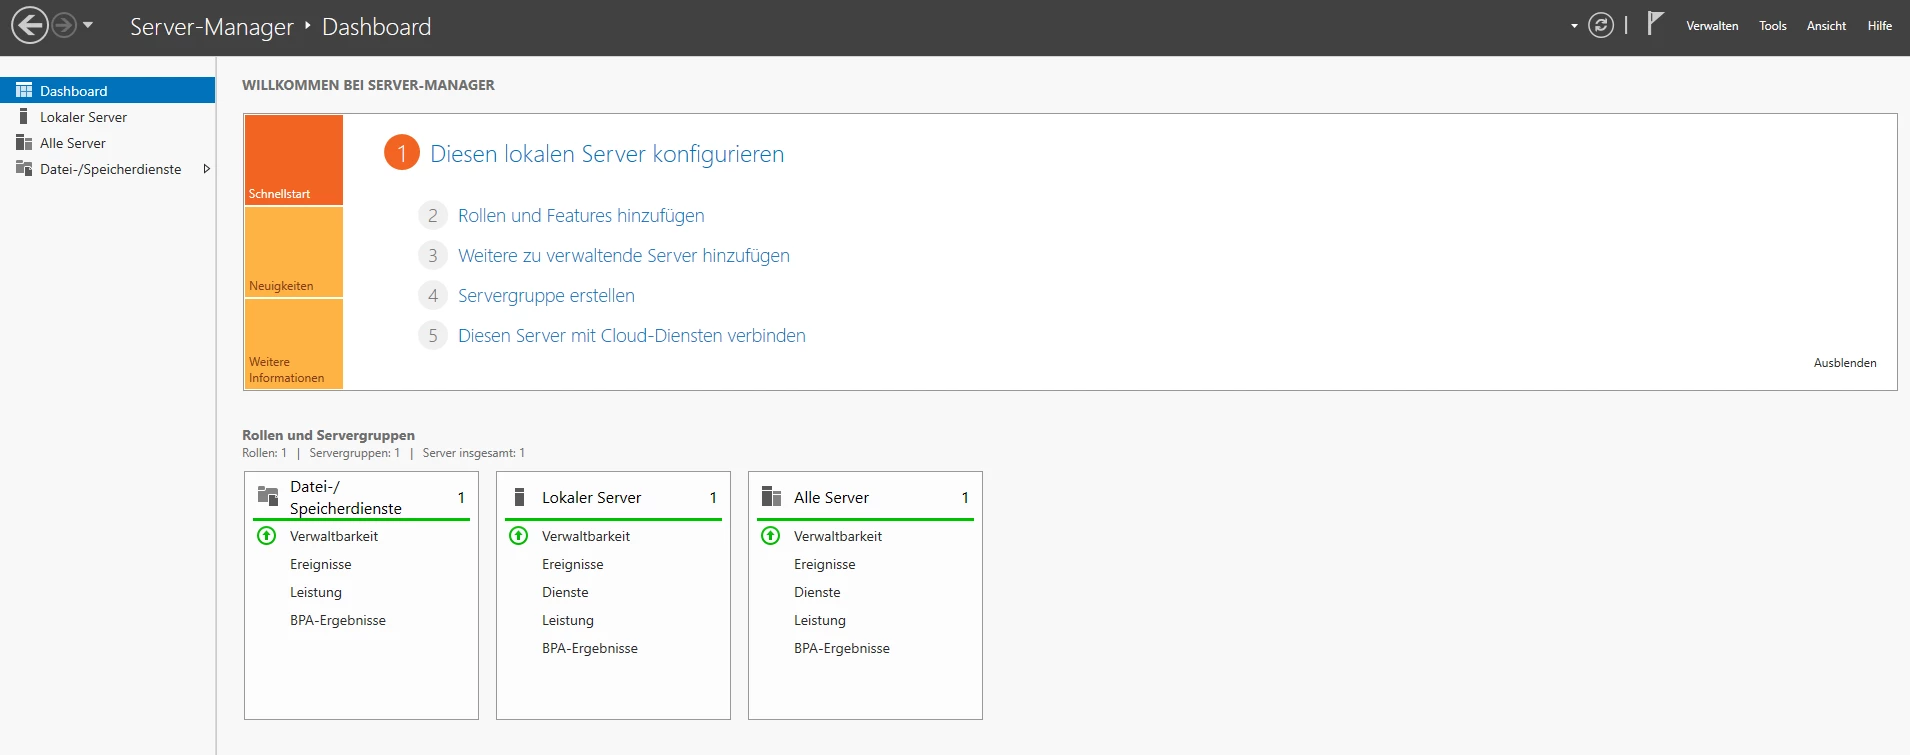Open the navigation history dropdown arrow
1910x755 pixels.
click(88, 26)
